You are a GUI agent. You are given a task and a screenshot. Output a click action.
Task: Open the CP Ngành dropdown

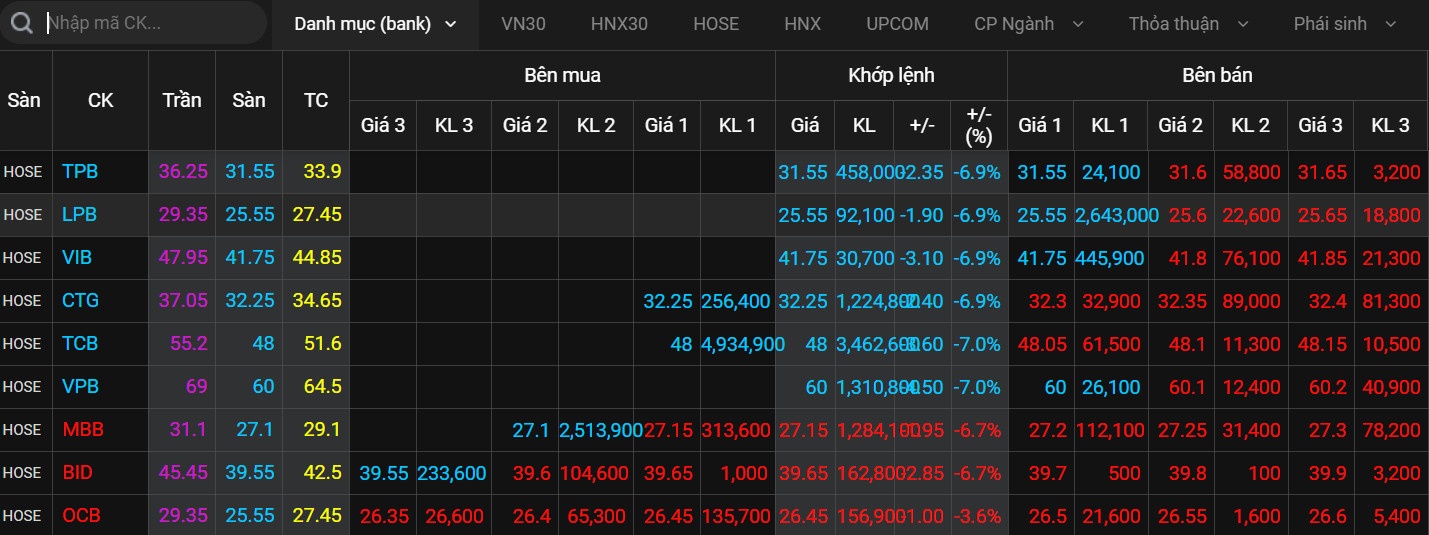click(1028, 24)
